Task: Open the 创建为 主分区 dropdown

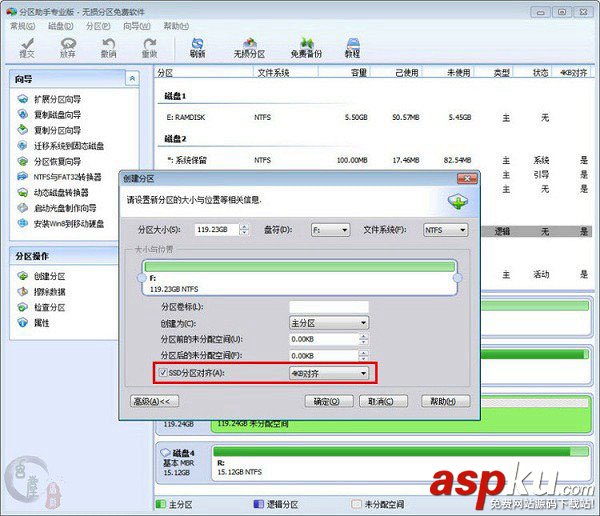Action: click(329, 323)
